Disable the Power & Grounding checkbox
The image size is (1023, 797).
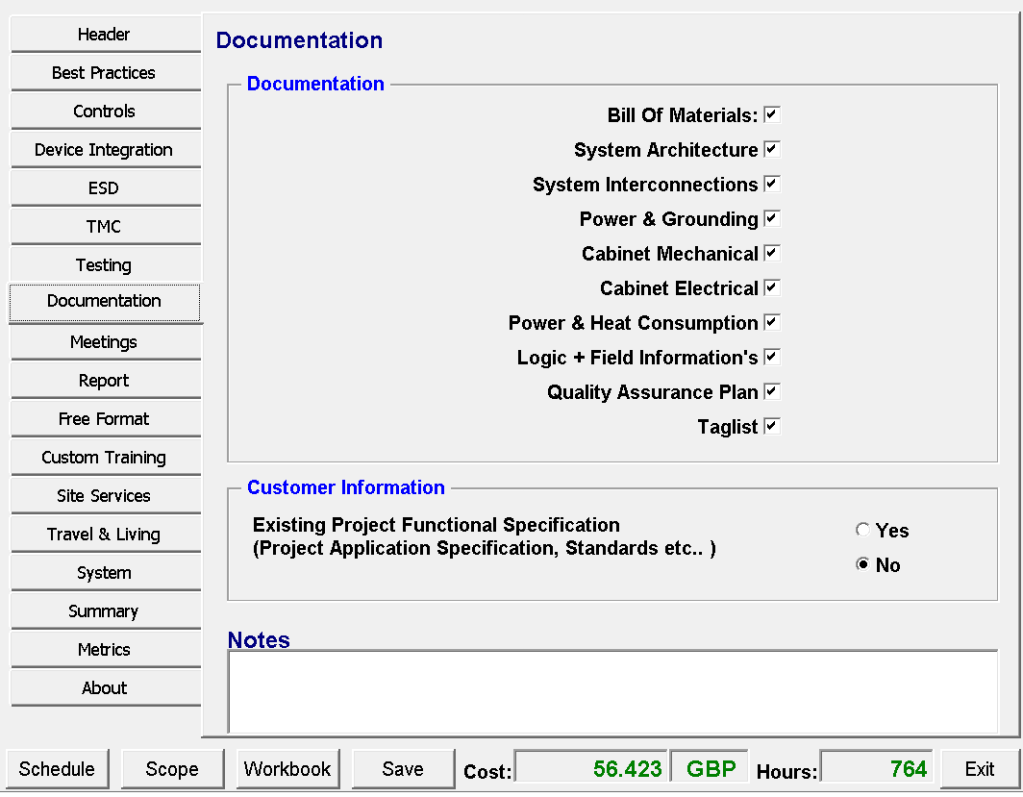pyautogui.click(x=771, y=219)
